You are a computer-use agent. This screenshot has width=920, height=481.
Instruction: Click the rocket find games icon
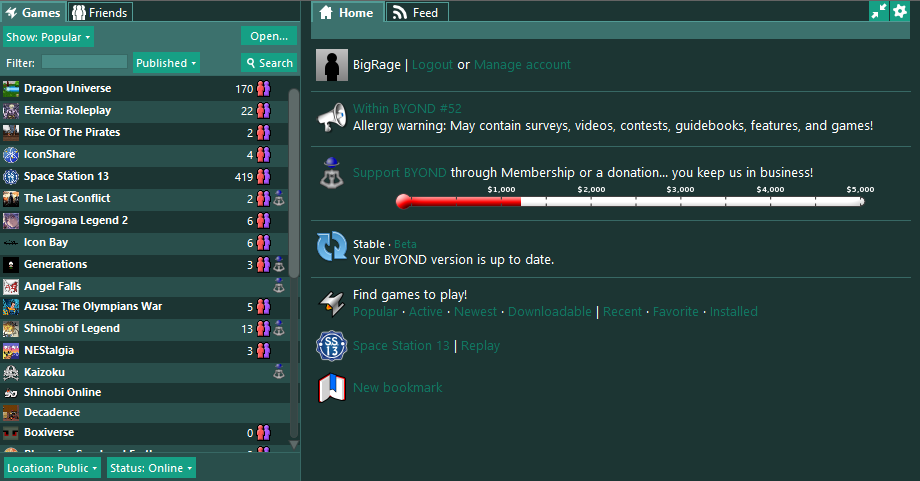point(332,303)
